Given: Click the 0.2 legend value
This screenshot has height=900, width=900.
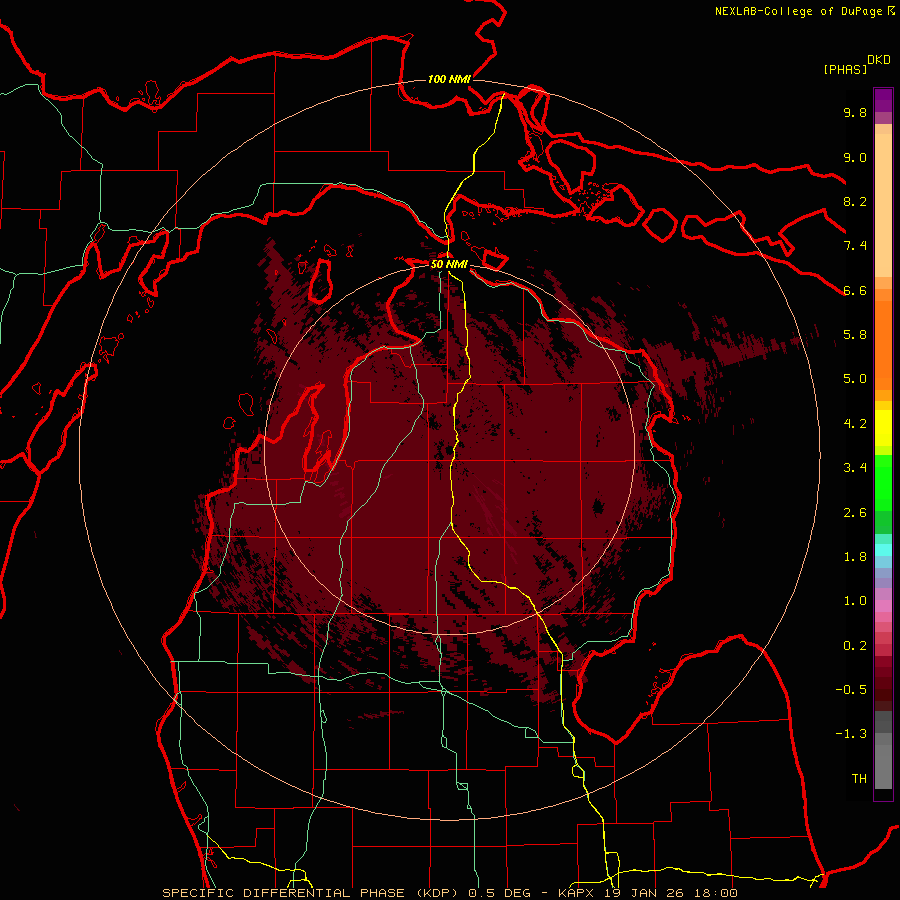Looking at the screenshot, I should (x=855, y=646).
